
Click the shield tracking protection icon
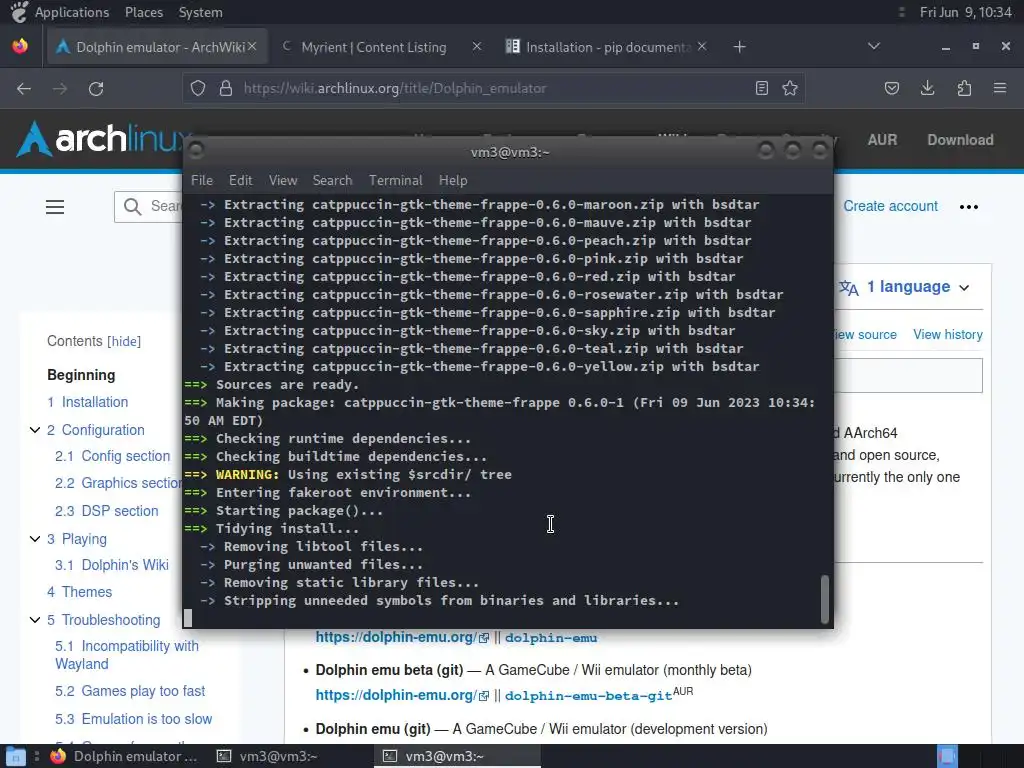(x=198, y=88)
